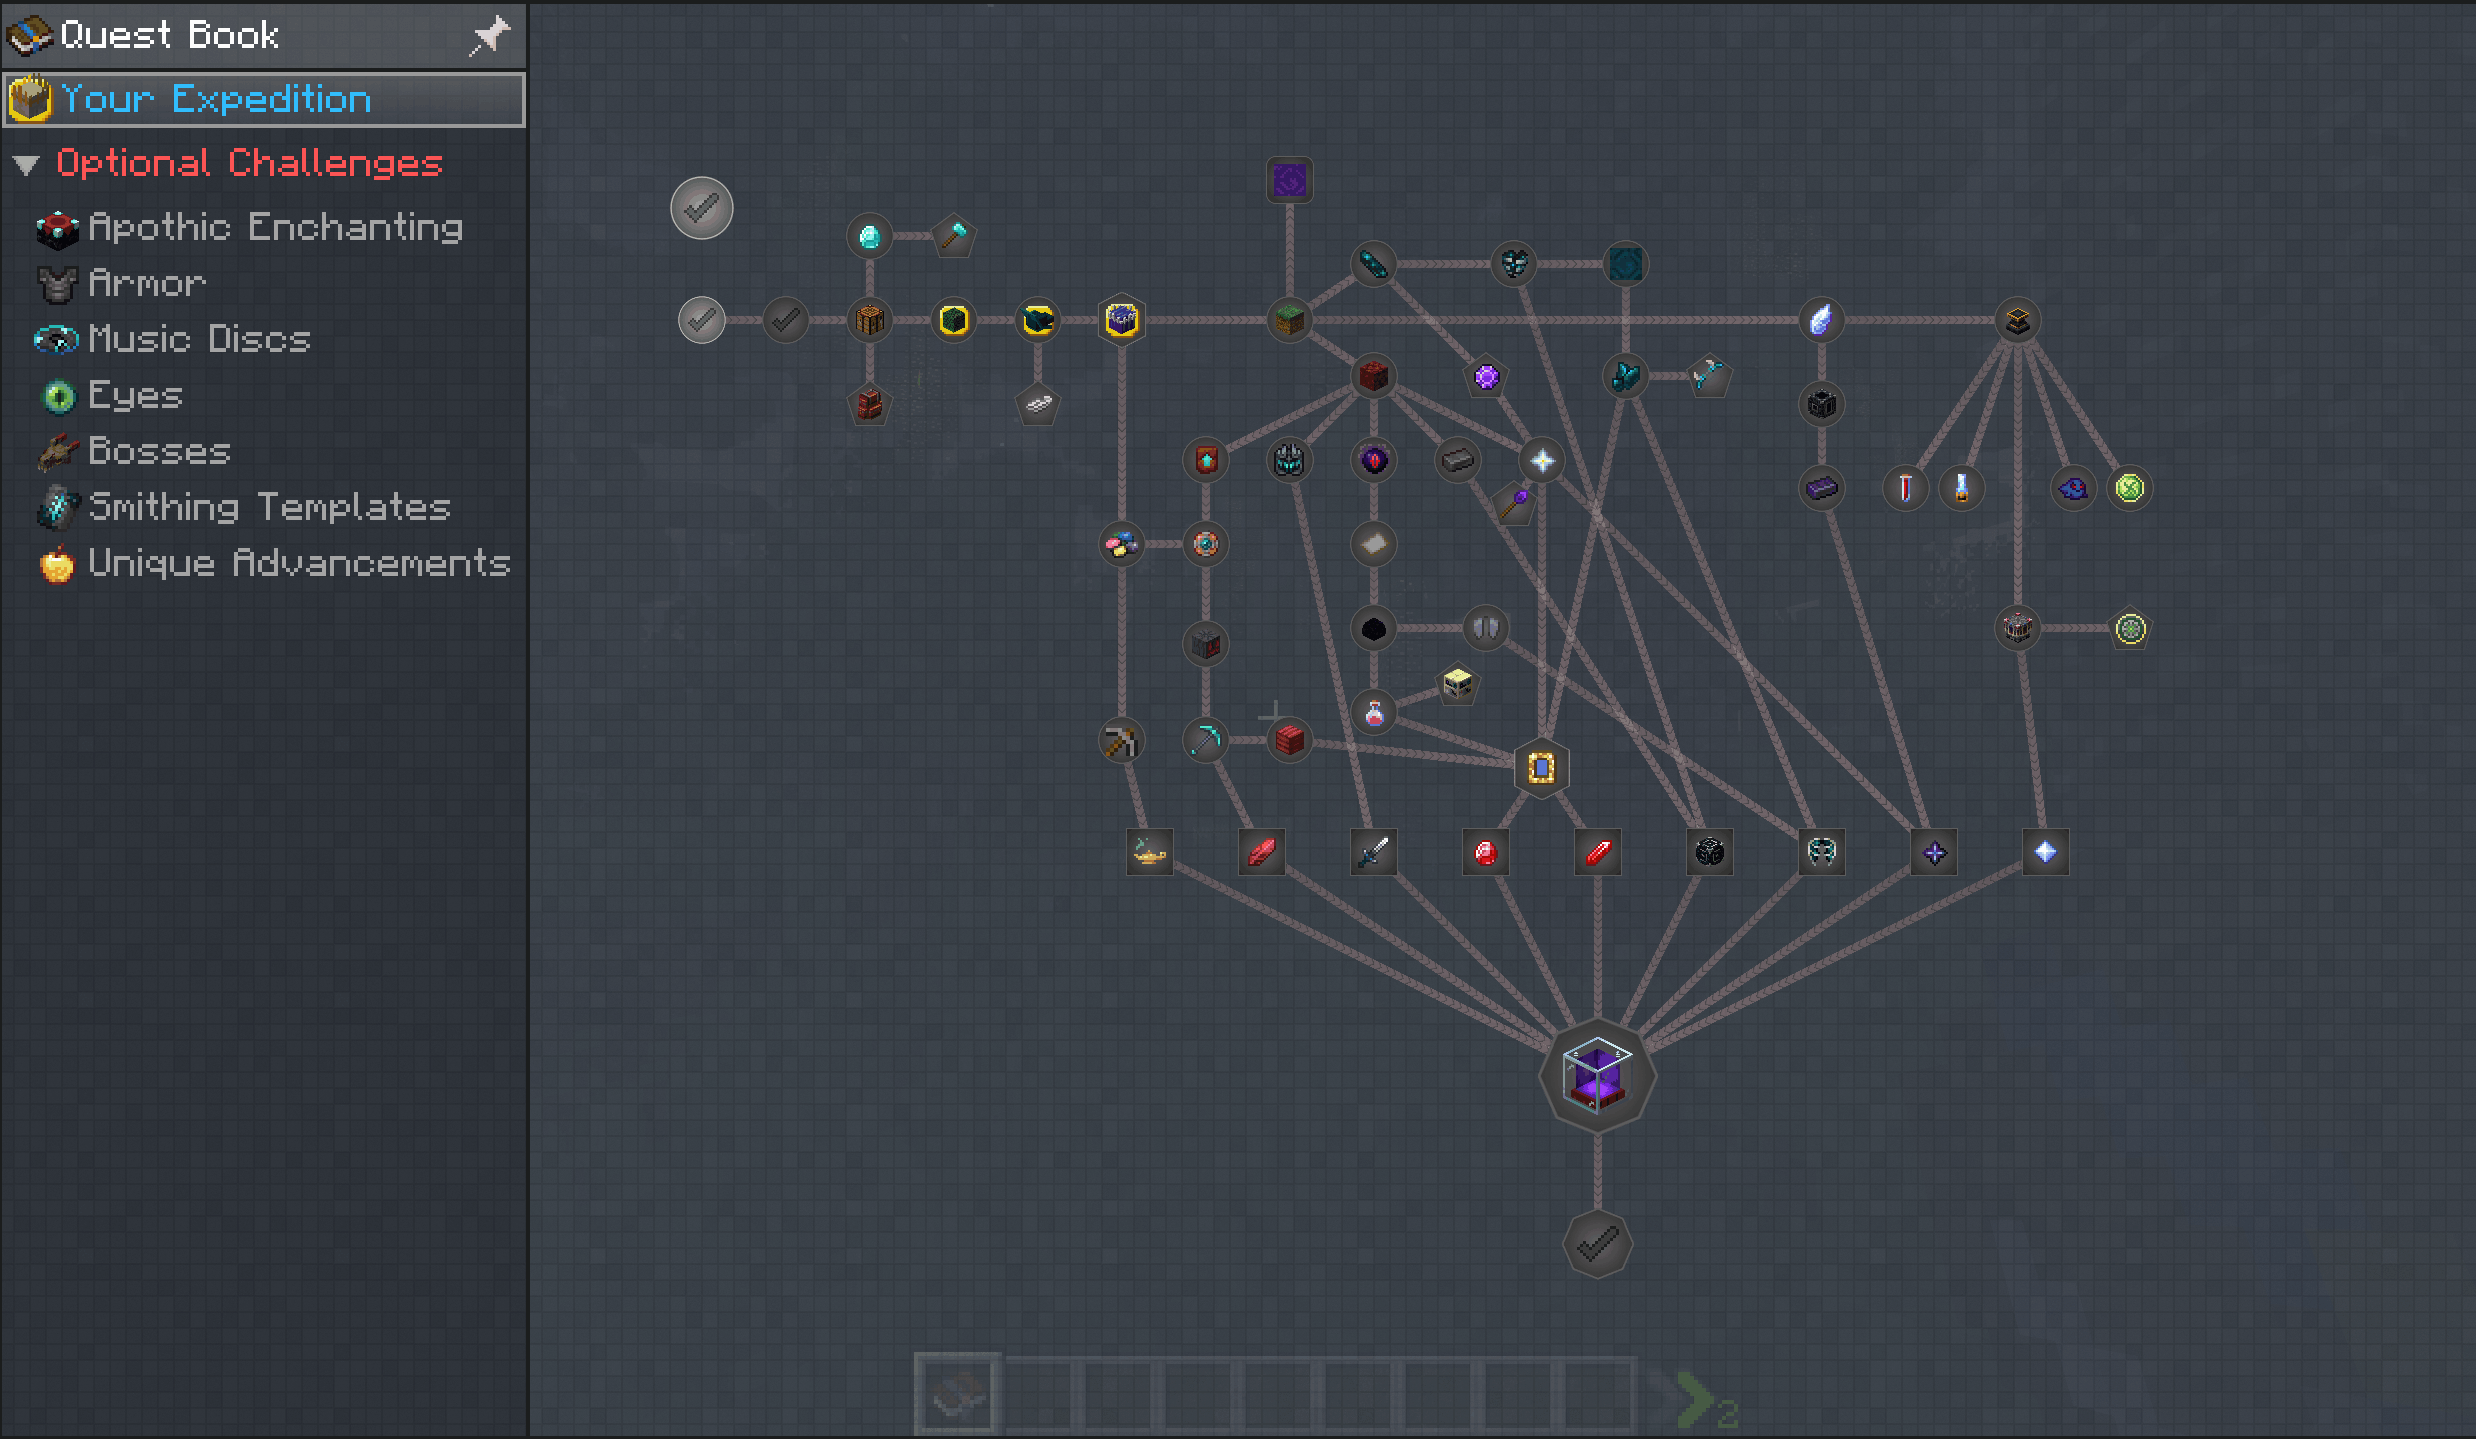Select the white sparkle star circle quest

coord(1541,461)
